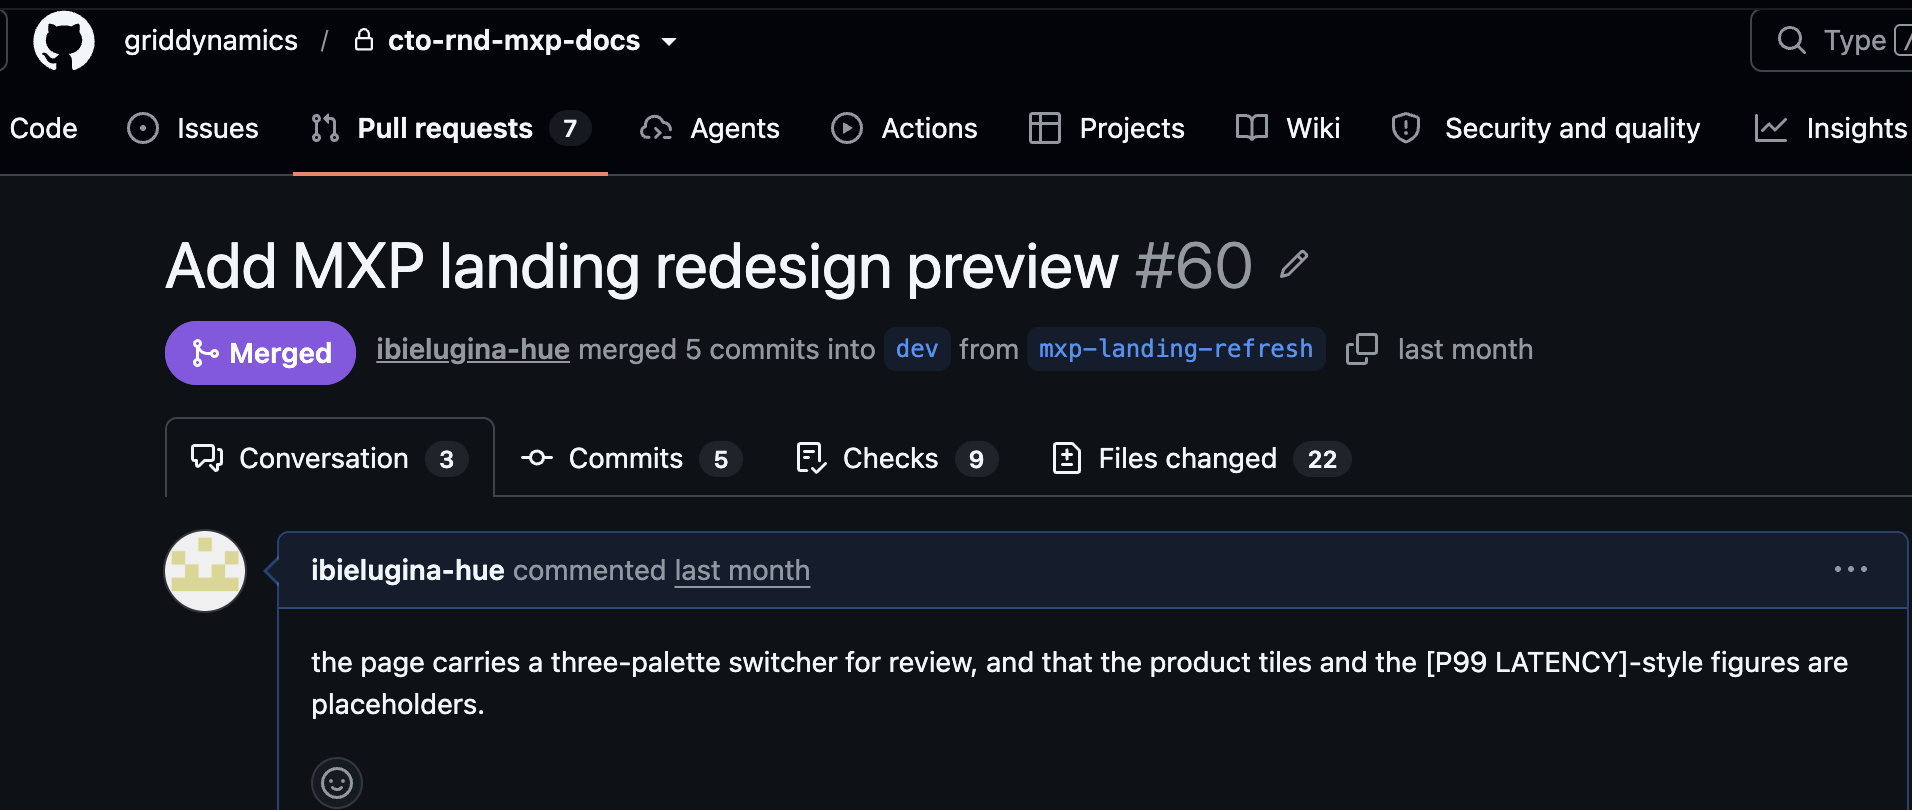The image size is (1912, 810).
Task: Show the Conversation tab
Action: (x=329, y=458)
